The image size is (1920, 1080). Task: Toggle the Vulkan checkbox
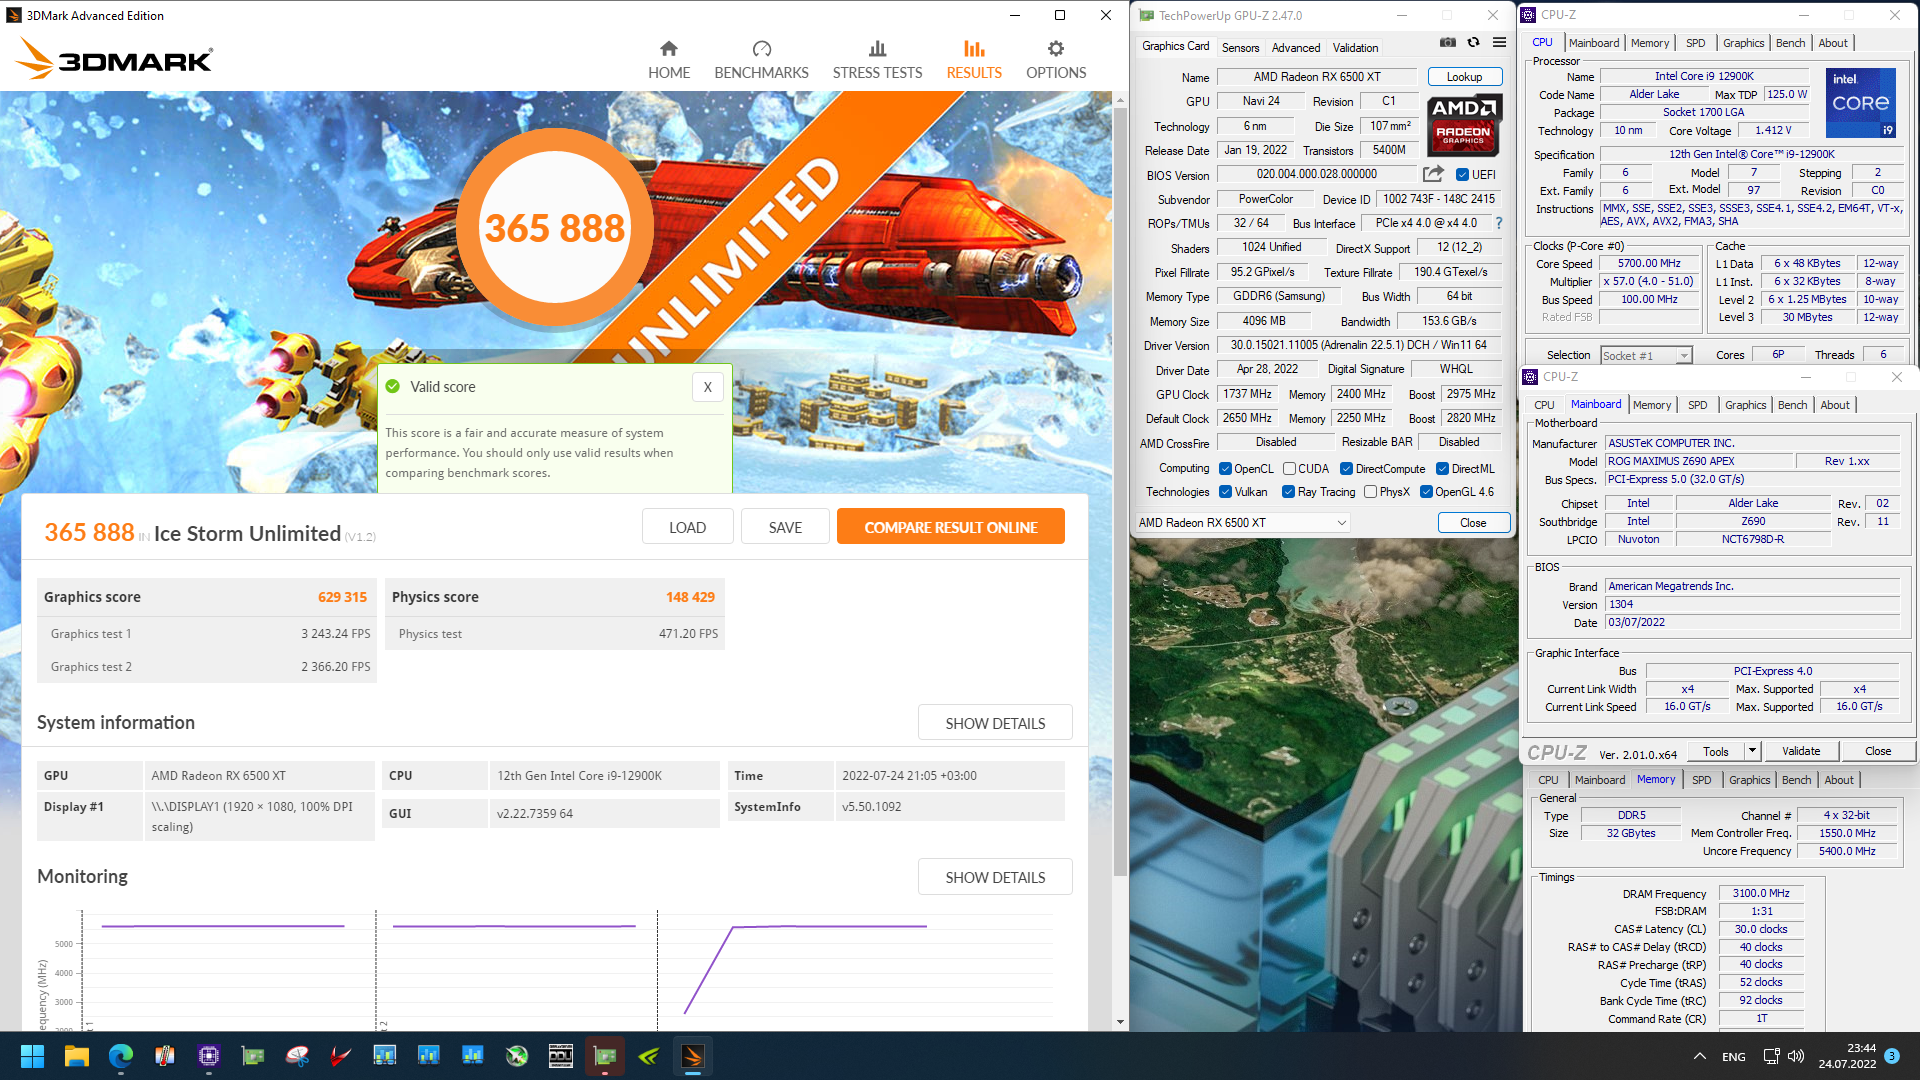[x=1225, y=492]
